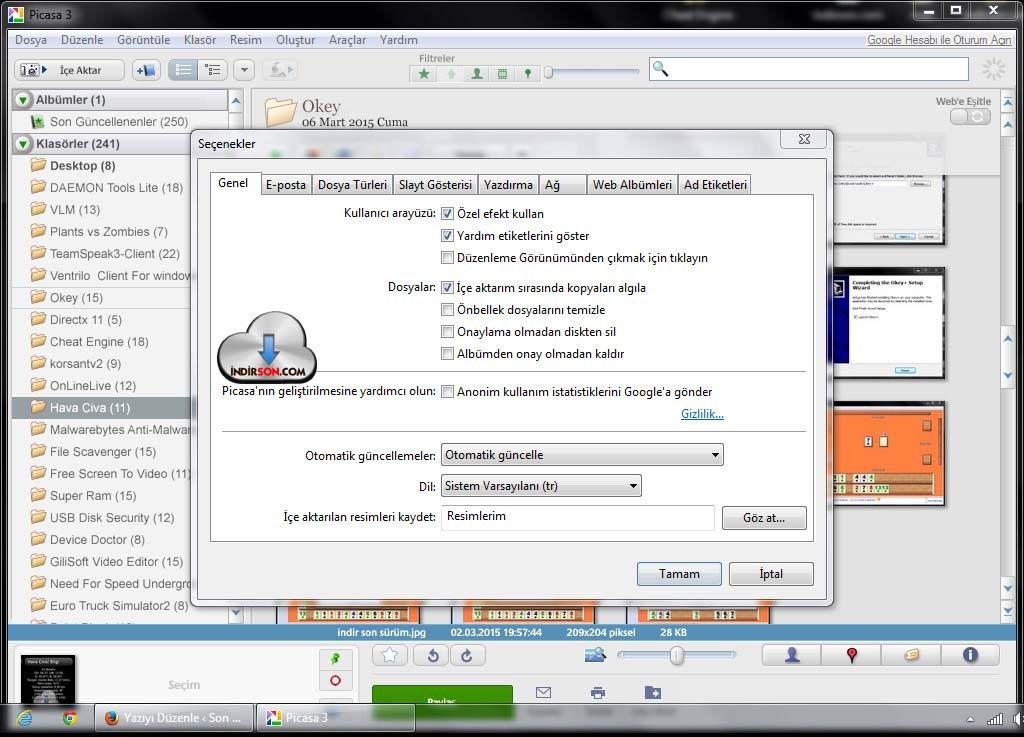Check Onaylama olmadan diskten sil
This screenshot has height=737, width=1024.
pos(447,332)
